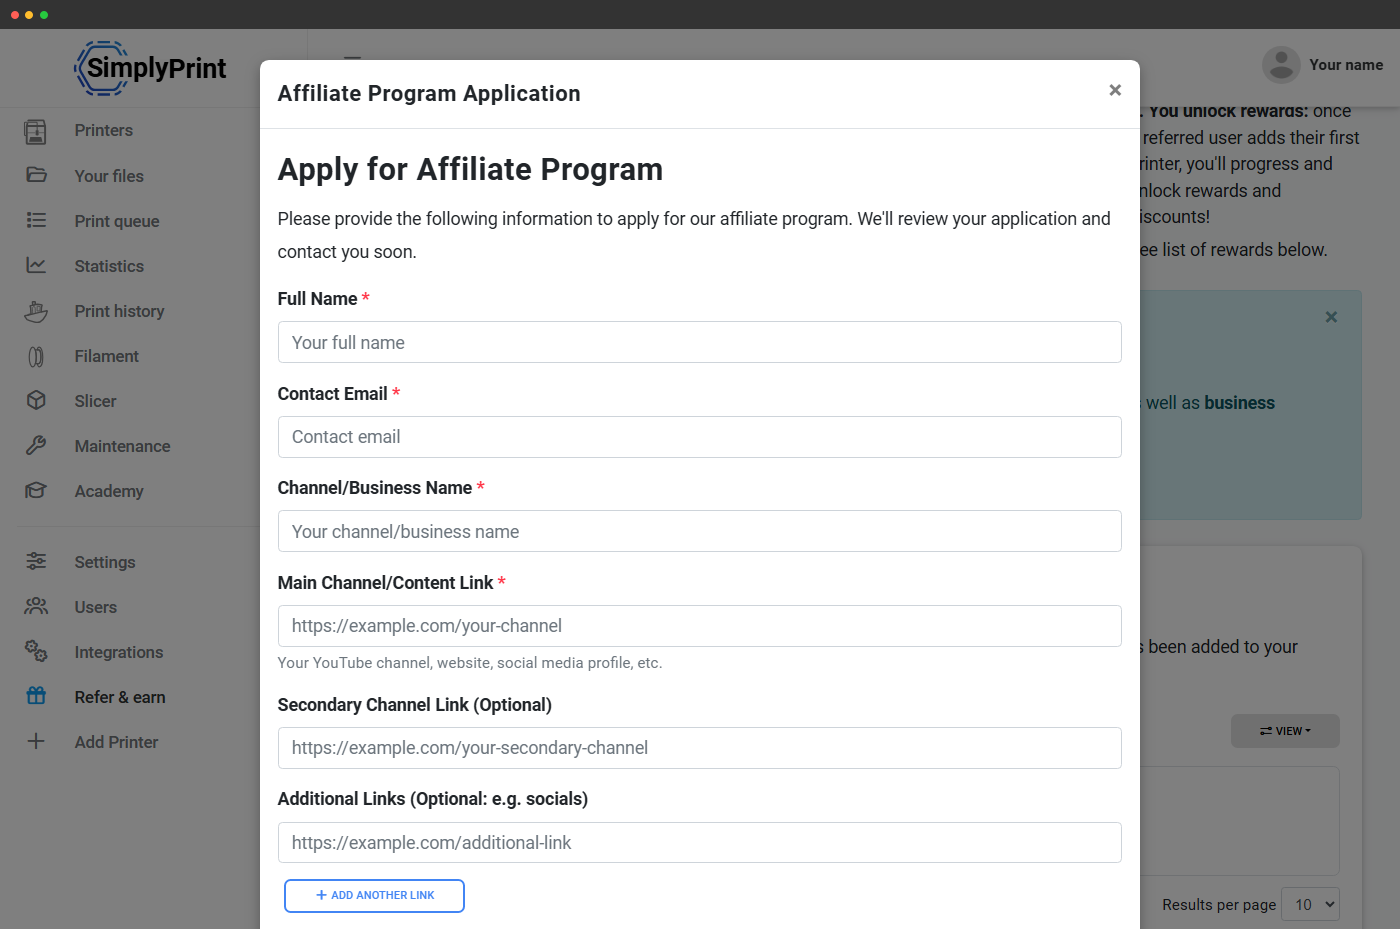Expand the VIEW dropdown button

(1285, 731)
